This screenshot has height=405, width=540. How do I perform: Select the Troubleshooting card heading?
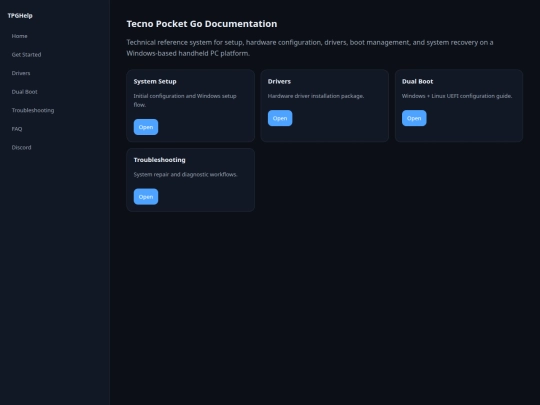(159, 160)
